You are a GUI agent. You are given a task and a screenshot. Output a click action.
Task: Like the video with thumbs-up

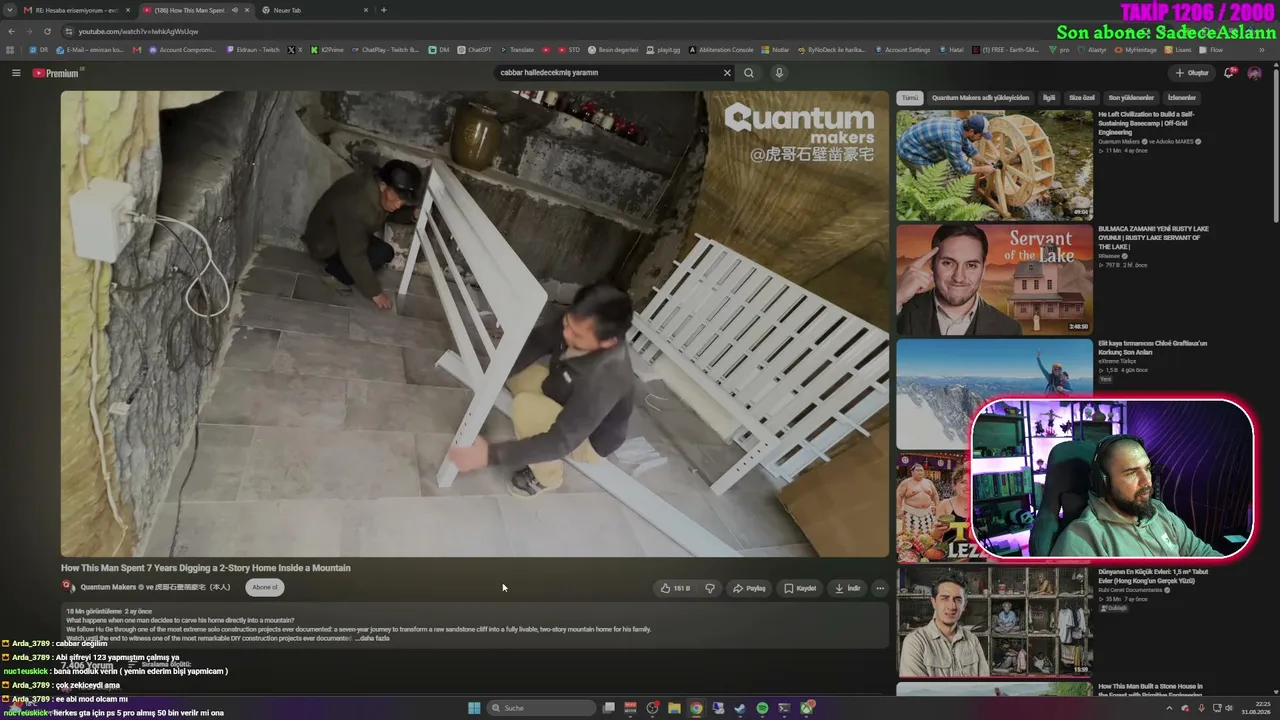(676, 588)
